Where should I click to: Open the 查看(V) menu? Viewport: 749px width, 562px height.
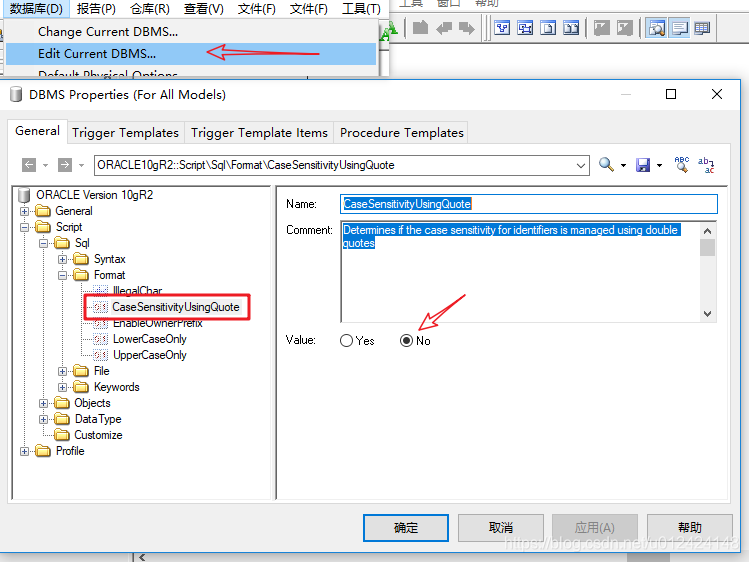(203, 9)
